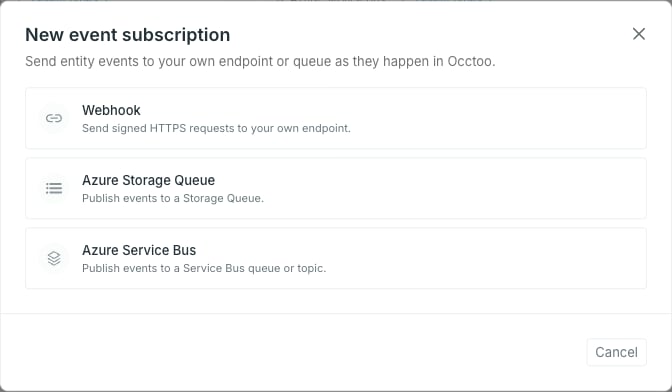Choose the Webhook subscription option
This screenshot has height=392, width=672.
[336, 118]
